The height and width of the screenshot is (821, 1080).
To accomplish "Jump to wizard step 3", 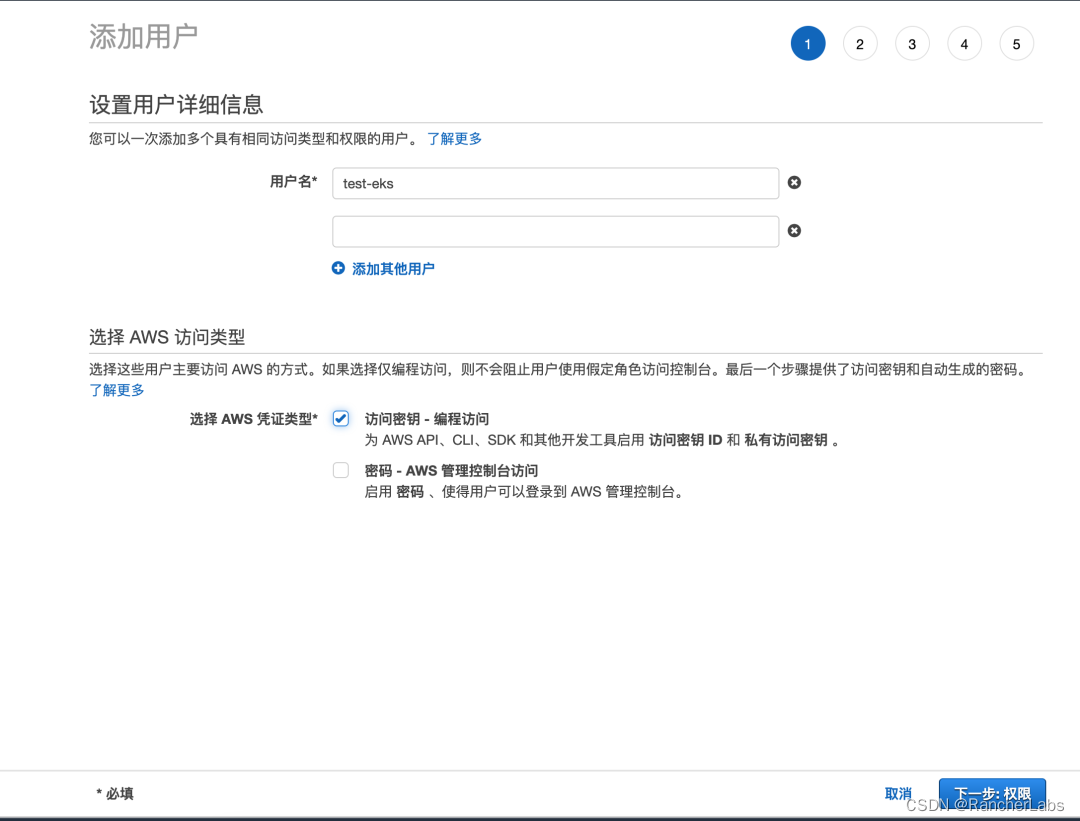I will (913, 43).
